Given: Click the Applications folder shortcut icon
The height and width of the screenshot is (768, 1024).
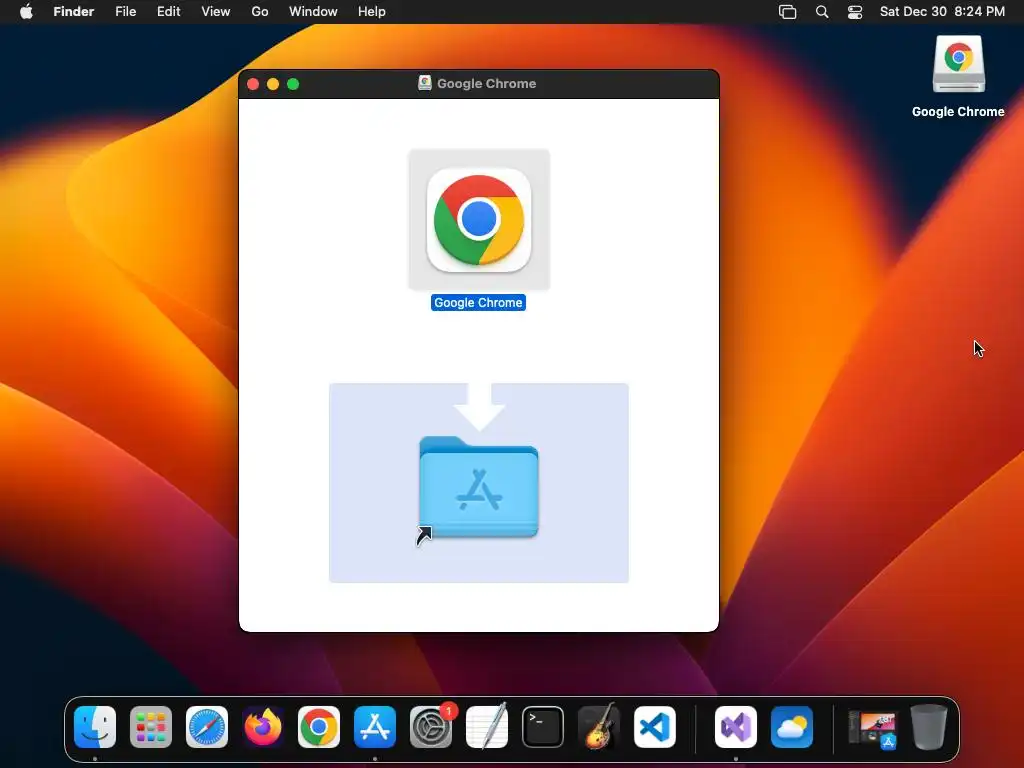Looking at the screenshot, I should [x=479, y=488].
